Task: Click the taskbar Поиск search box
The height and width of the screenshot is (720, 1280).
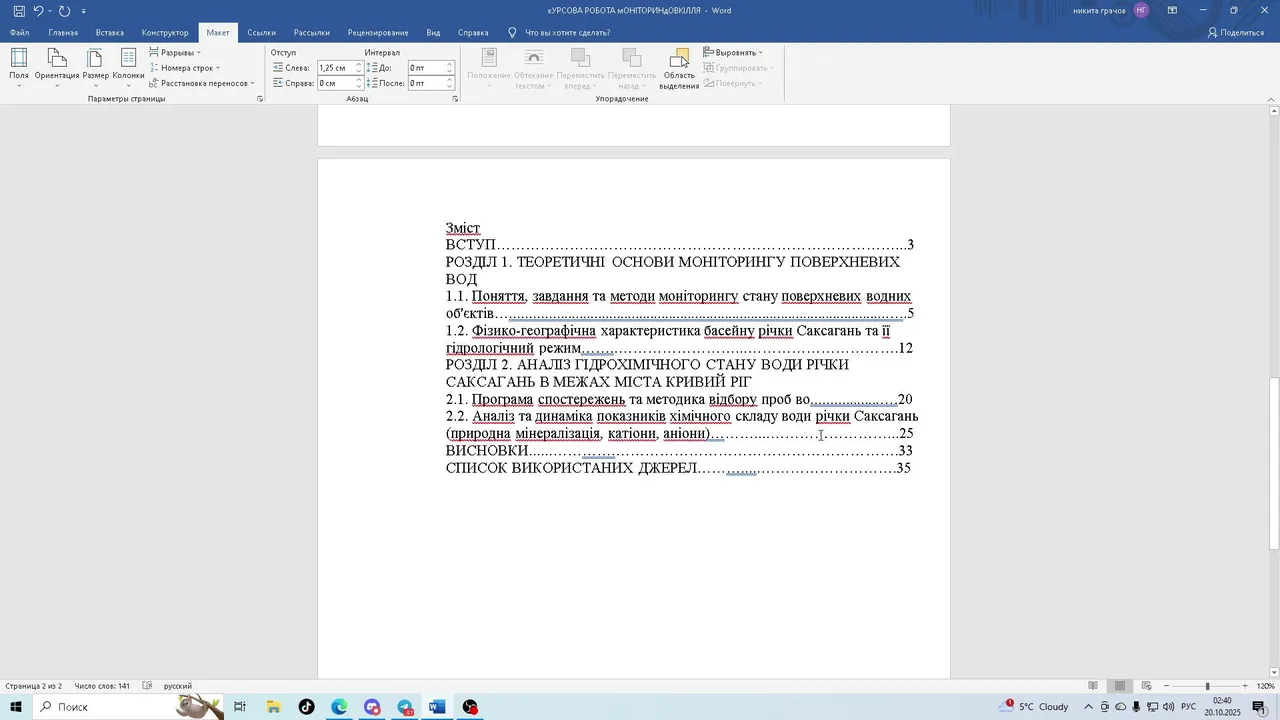Action: tap(130, 707)
